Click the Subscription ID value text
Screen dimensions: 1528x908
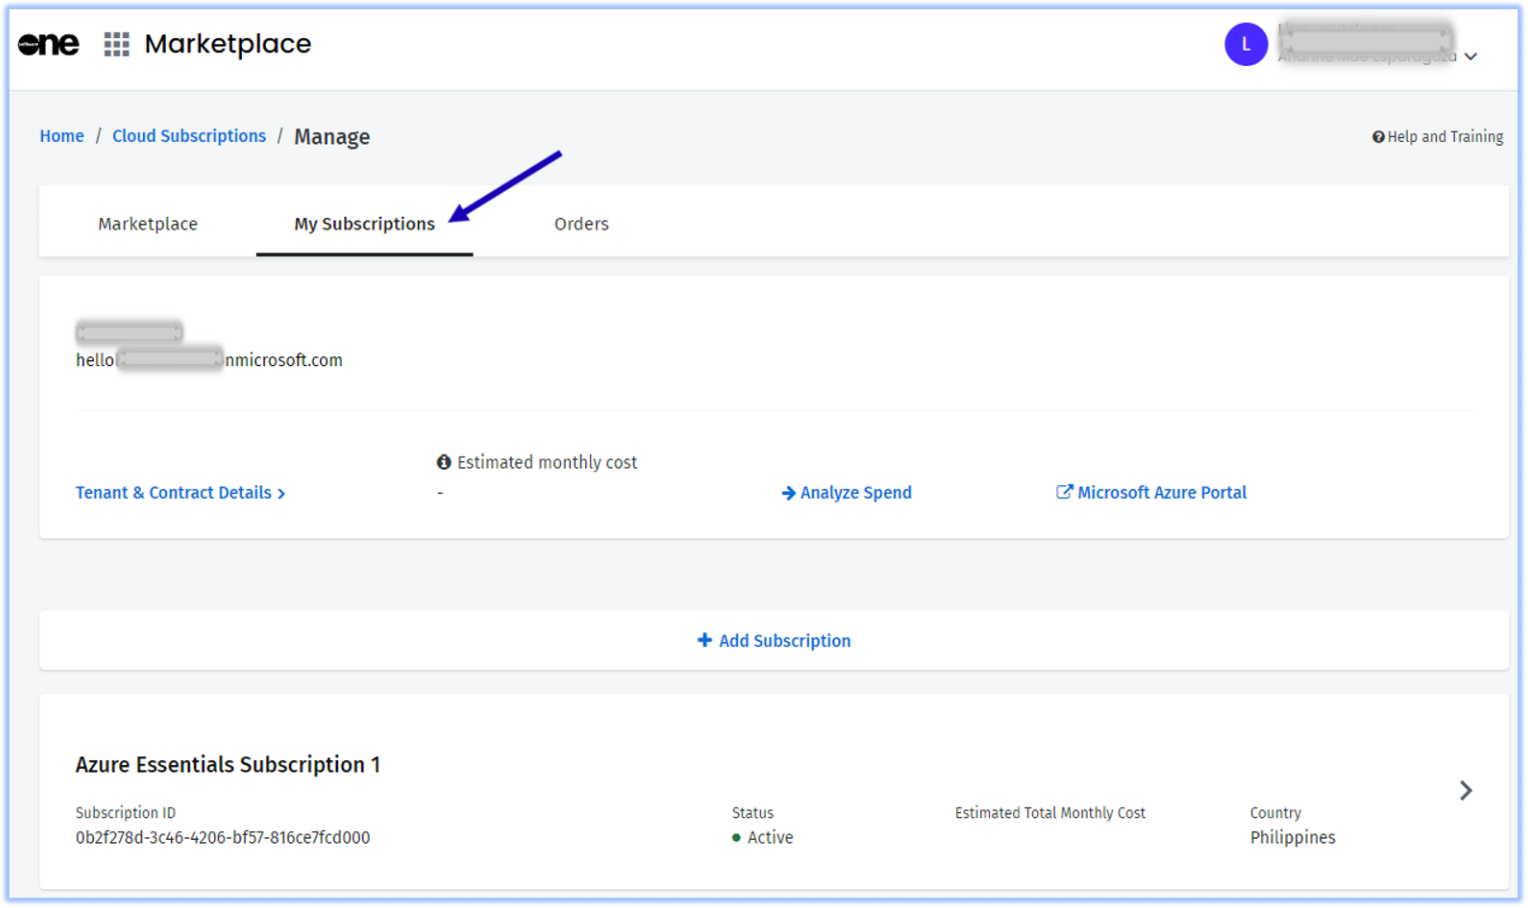click(x=223, y=838)
